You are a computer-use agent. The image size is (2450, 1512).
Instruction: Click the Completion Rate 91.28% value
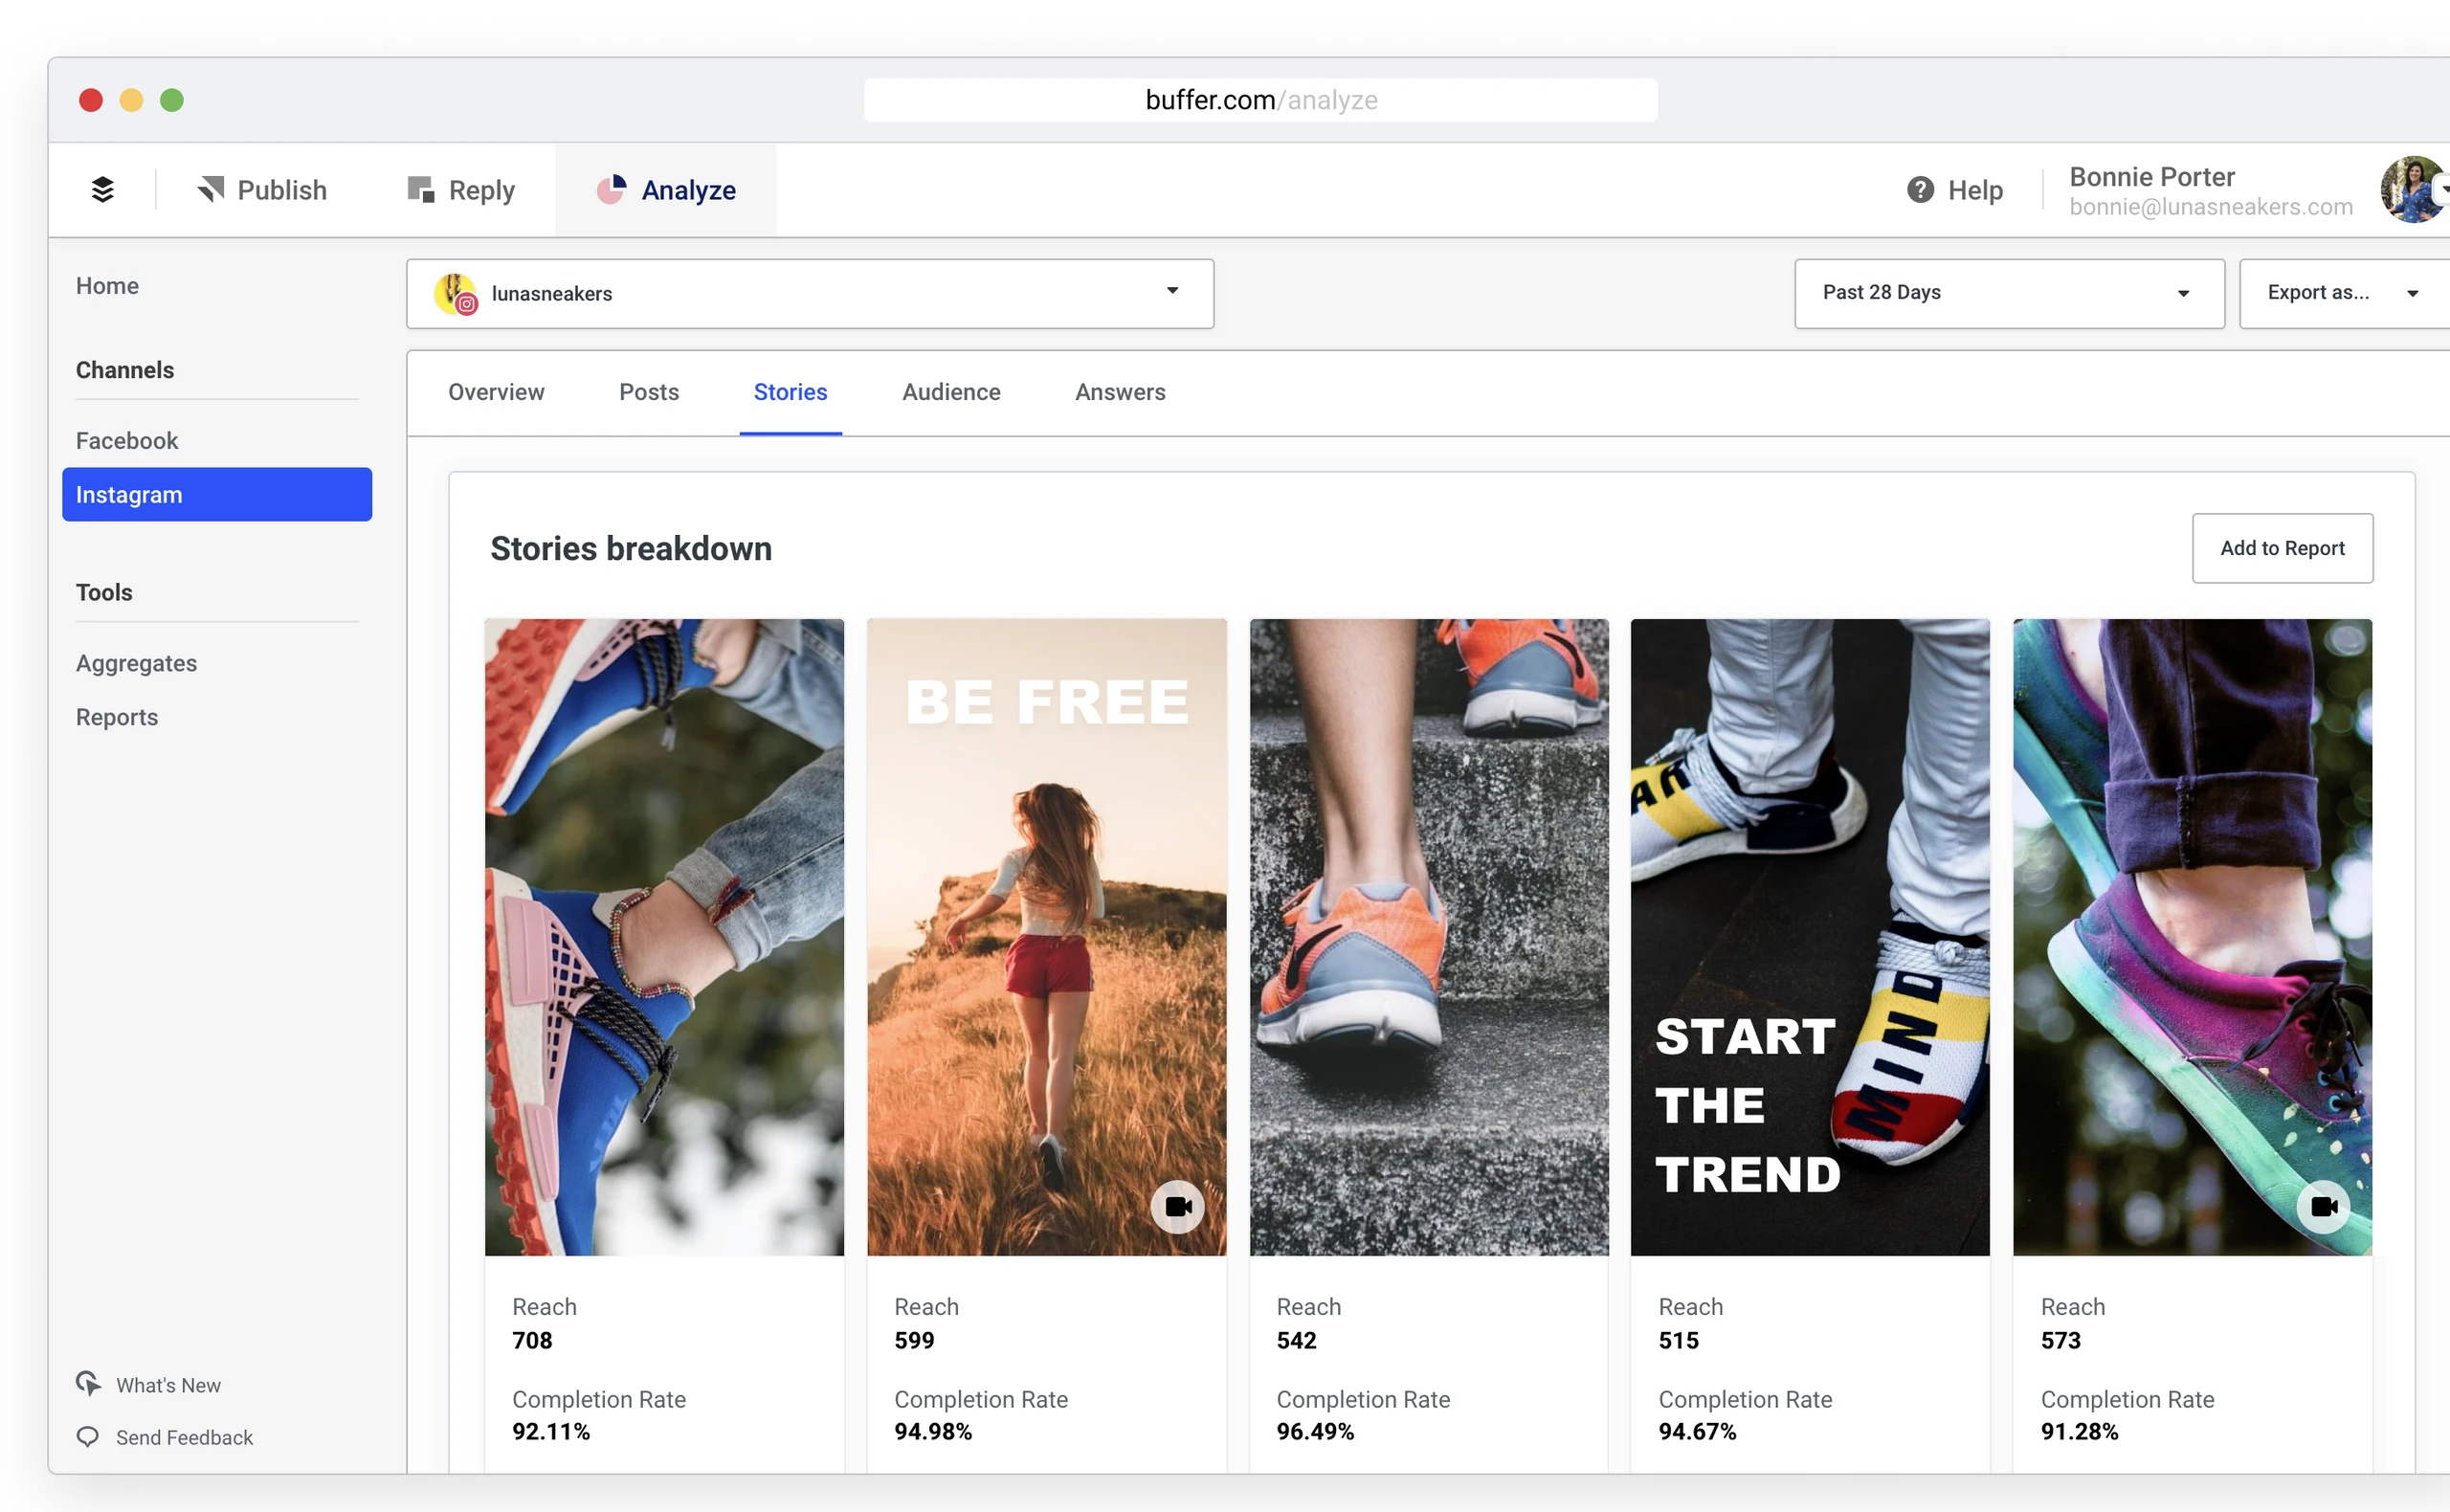[x=2079, y=1431]
